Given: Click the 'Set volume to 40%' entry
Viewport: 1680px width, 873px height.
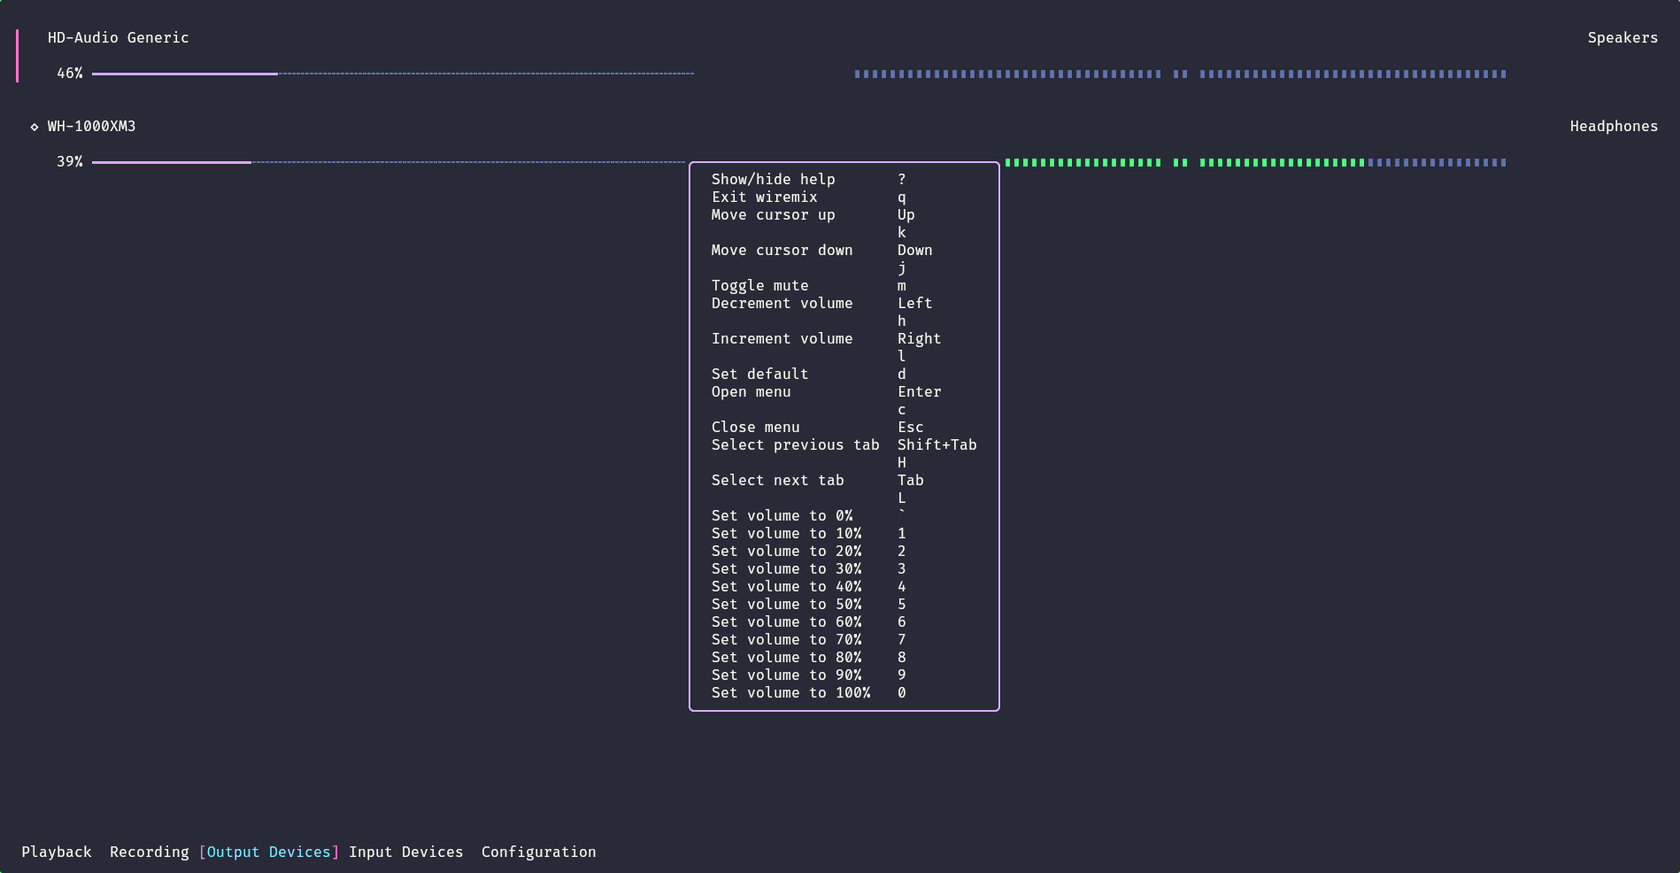Looking at the screenshot, I should click(786, 587).
